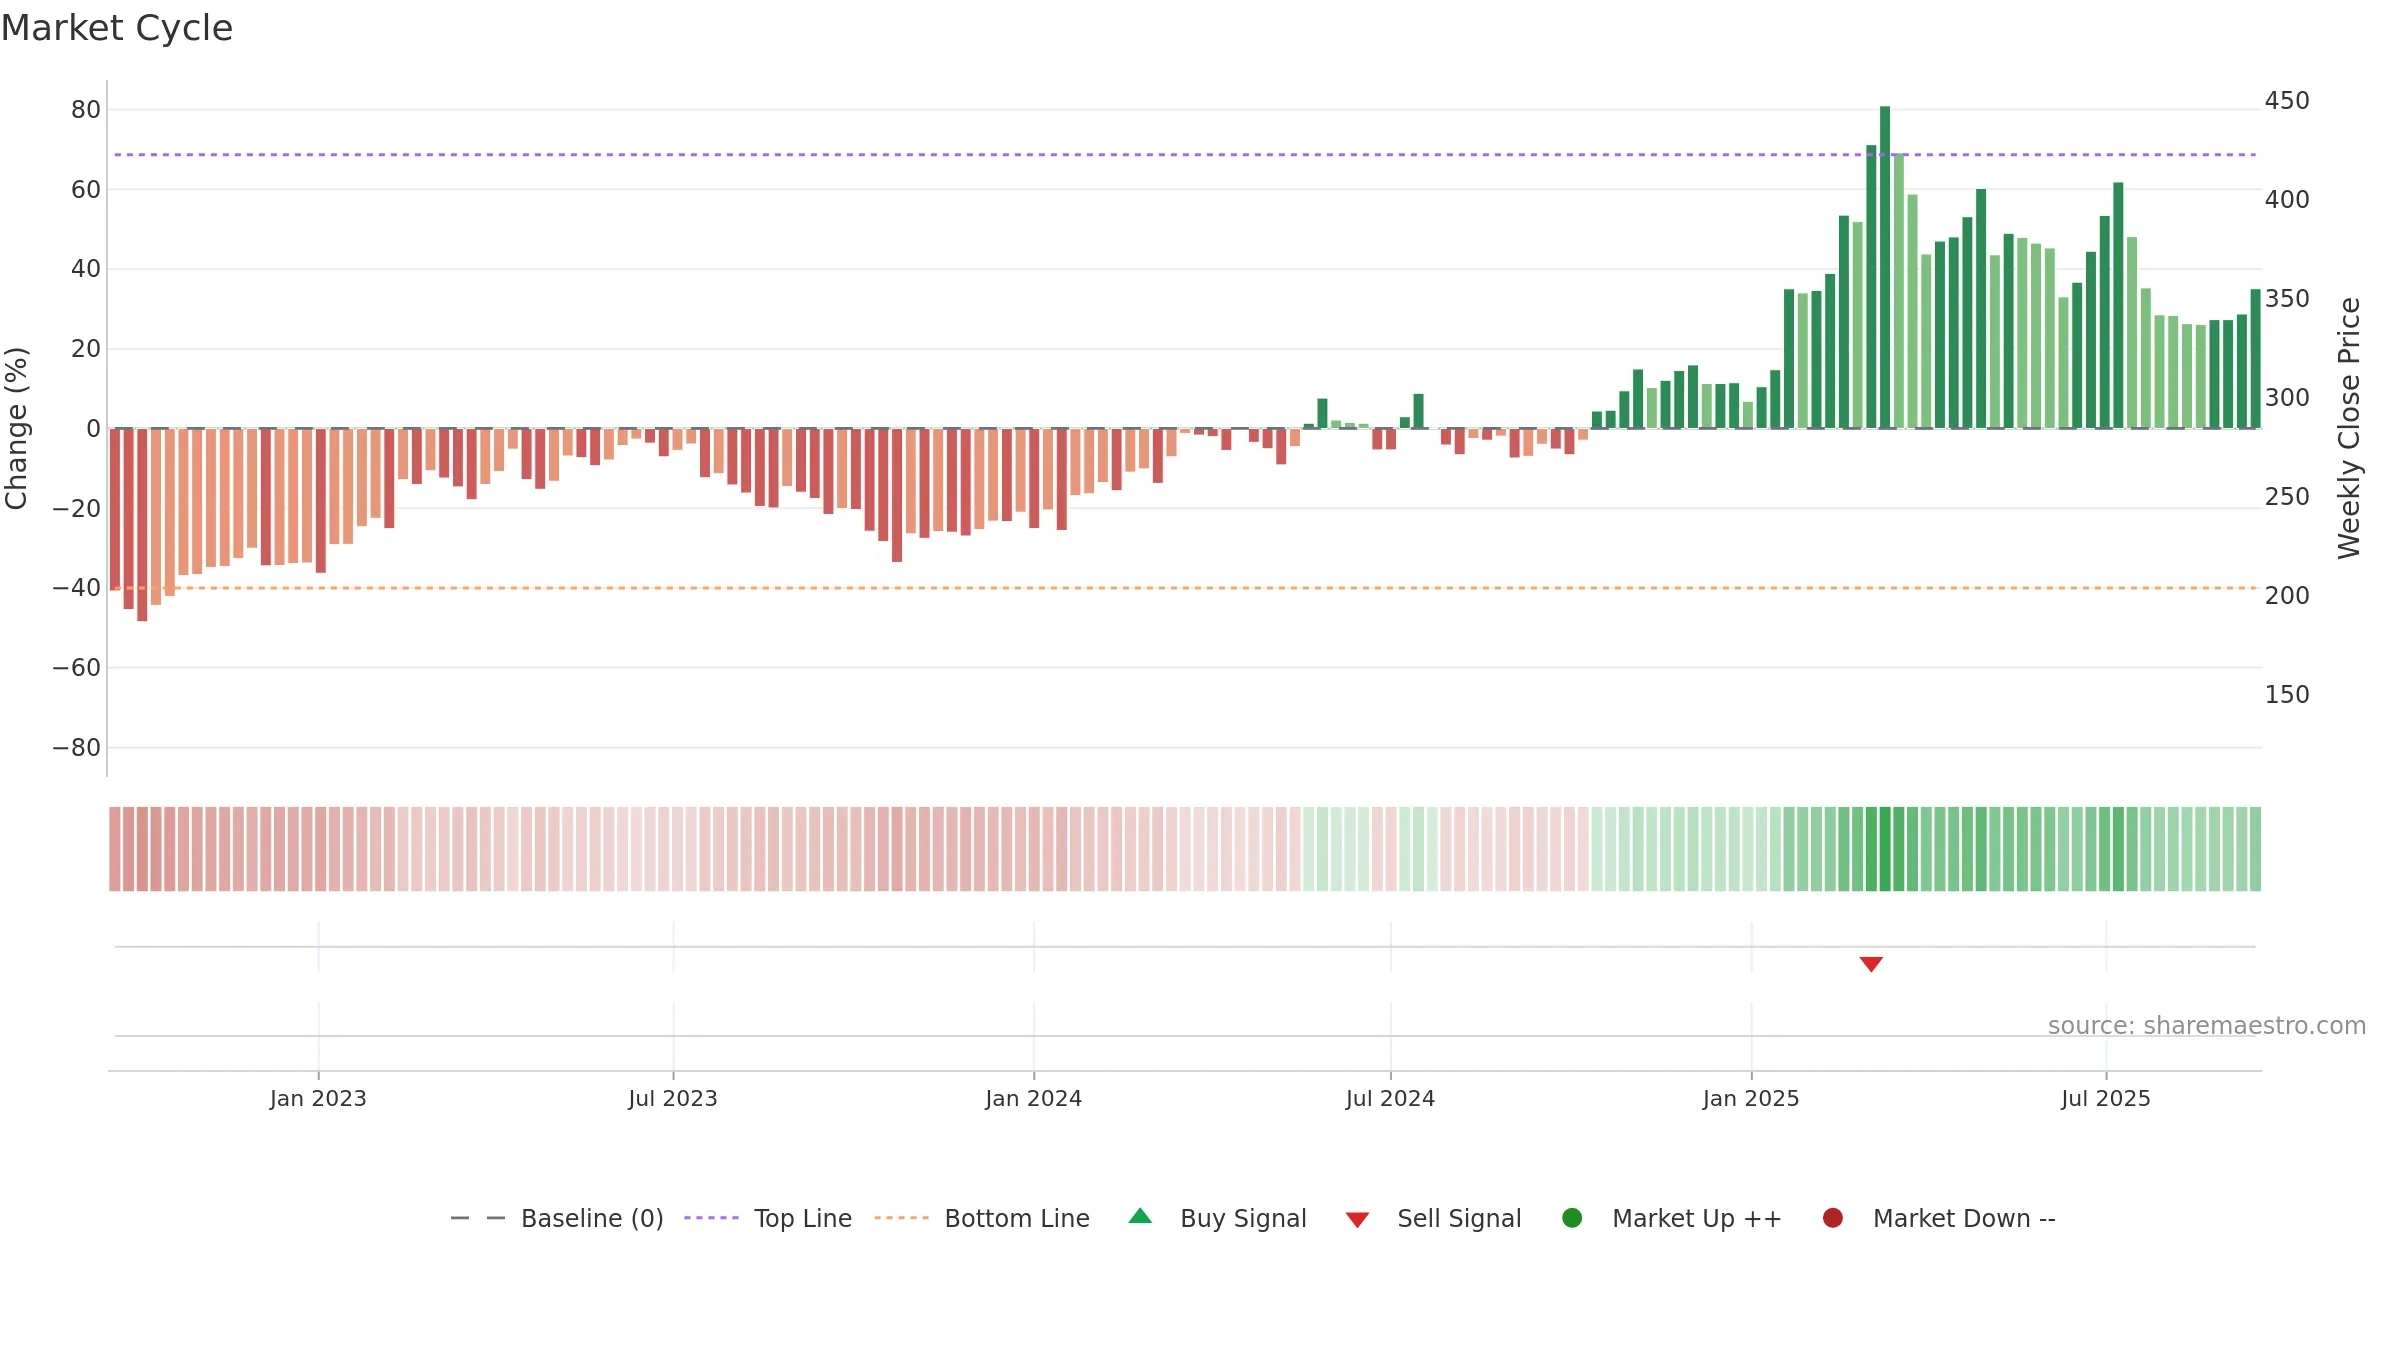2400x1350 pixels.
Task: Click the darkest green cell in the heatmap strip
Action: tap(1885, 849)
